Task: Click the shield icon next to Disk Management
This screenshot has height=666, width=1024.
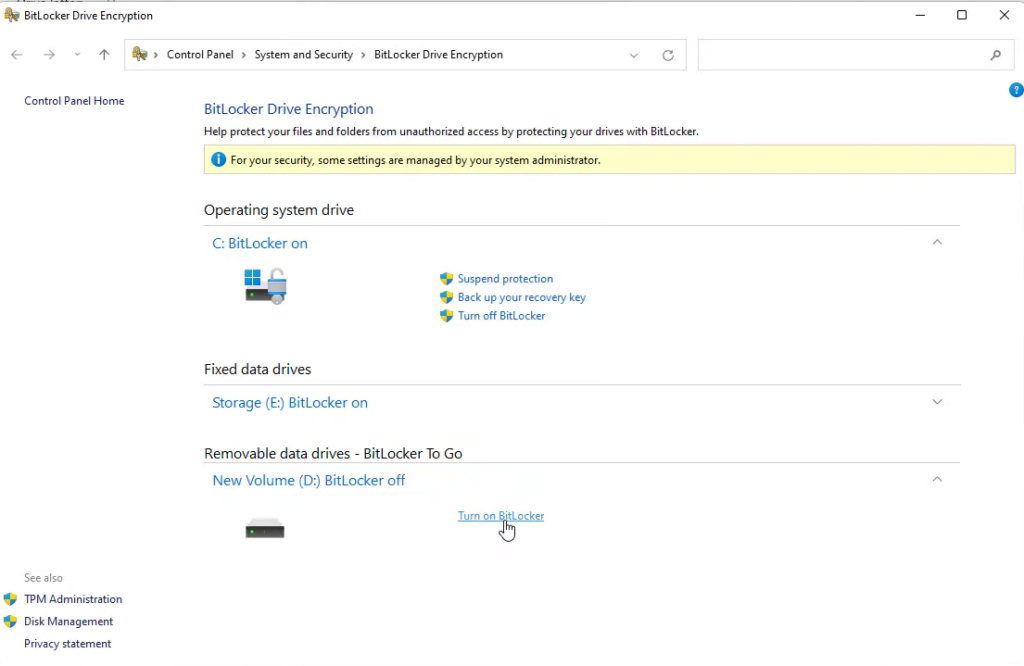Action: coord(12,621)
